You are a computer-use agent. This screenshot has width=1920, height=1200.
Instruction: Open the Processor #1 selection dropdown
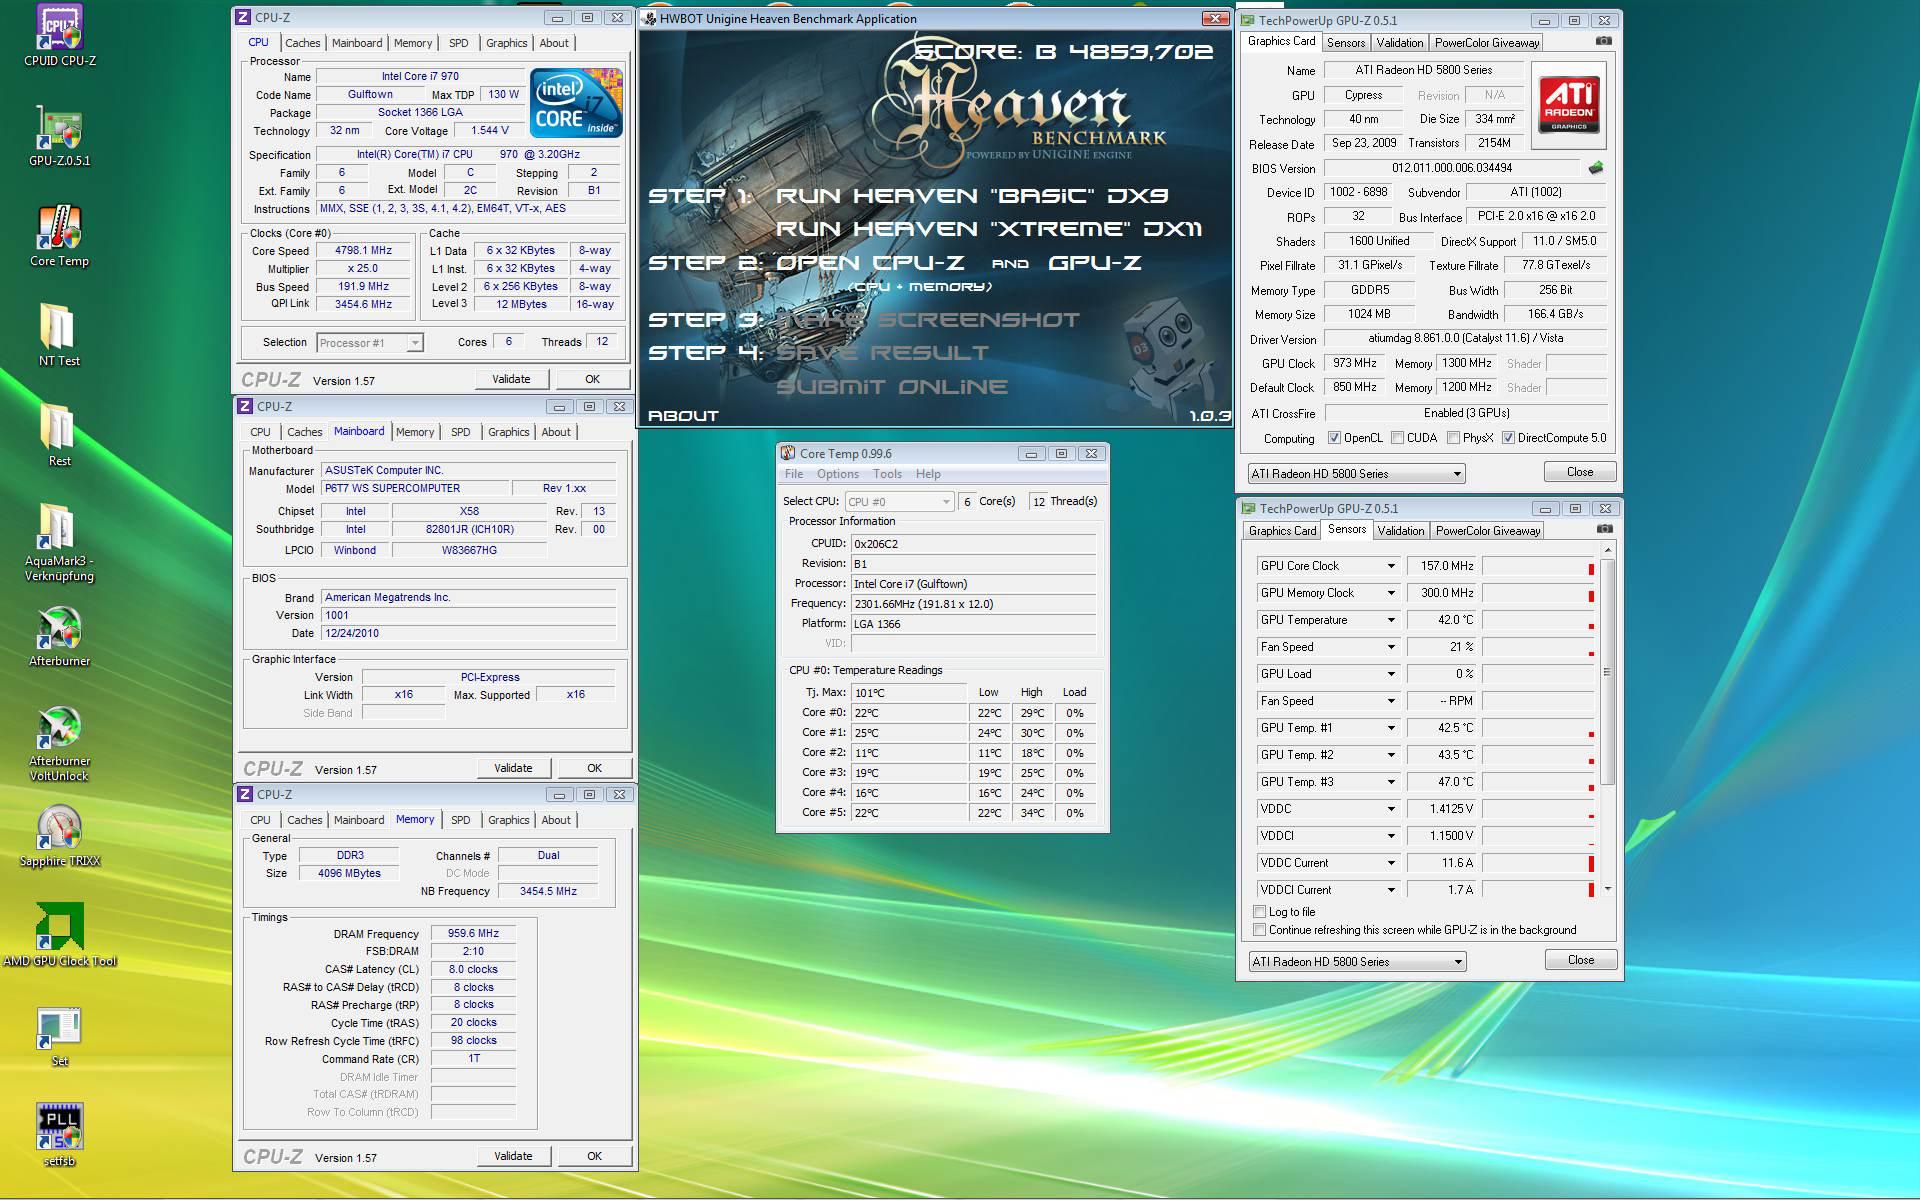coord(370,343)
